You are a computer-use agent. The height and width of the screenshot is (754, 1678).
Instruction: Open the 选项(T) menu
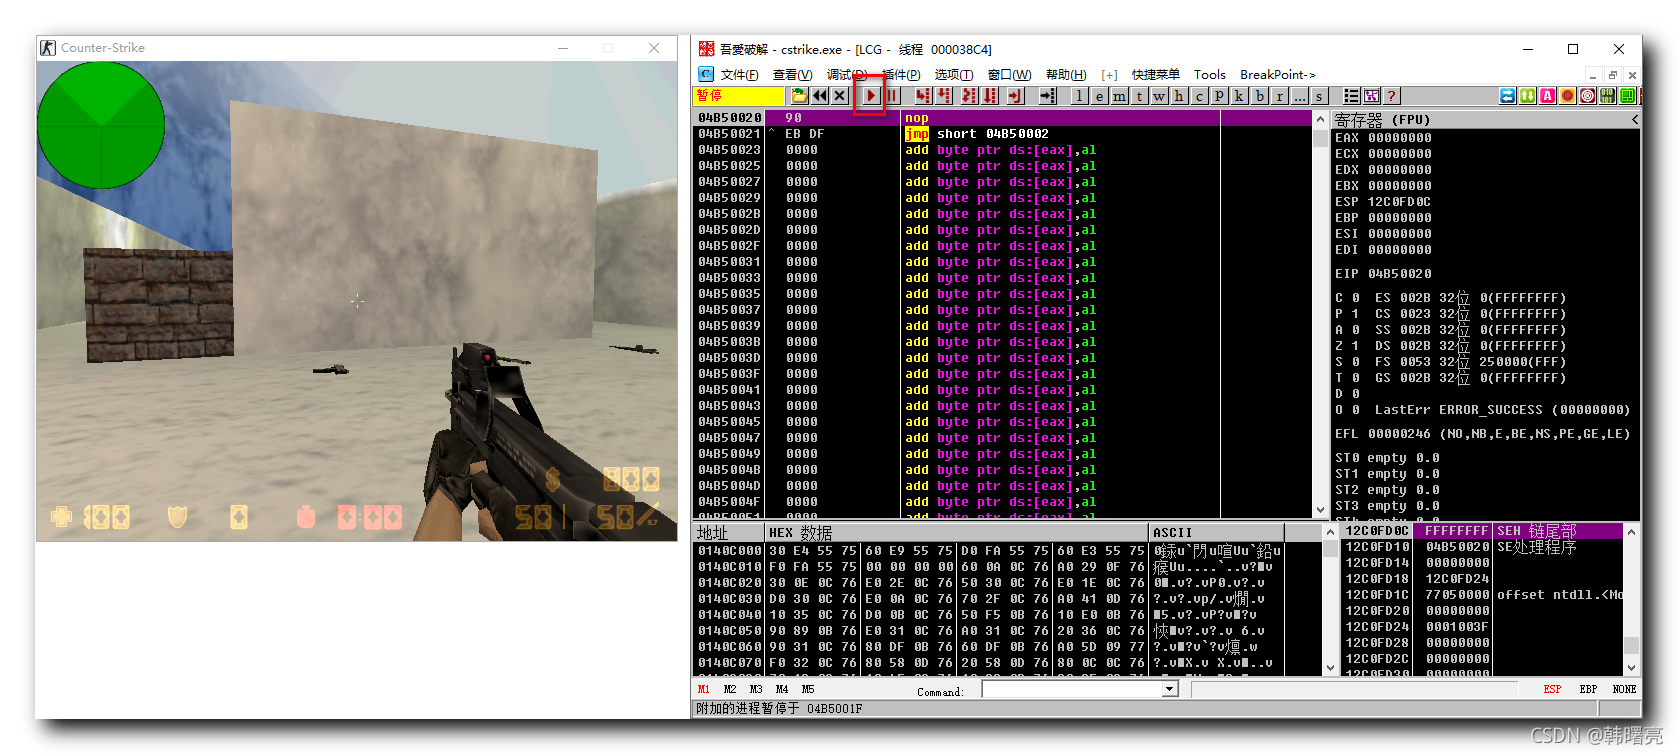953,75
